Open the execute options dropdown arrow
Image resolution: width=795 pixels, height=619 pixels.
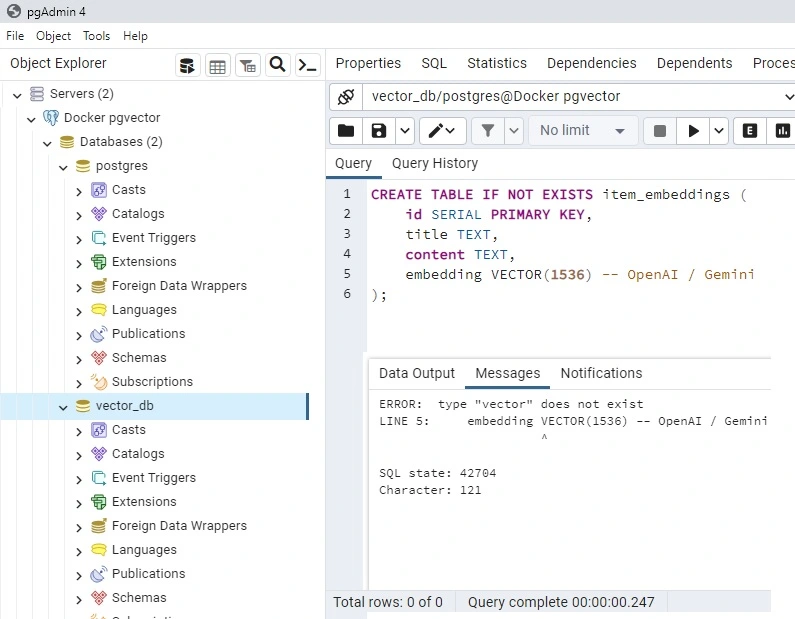tap(719, 131)
